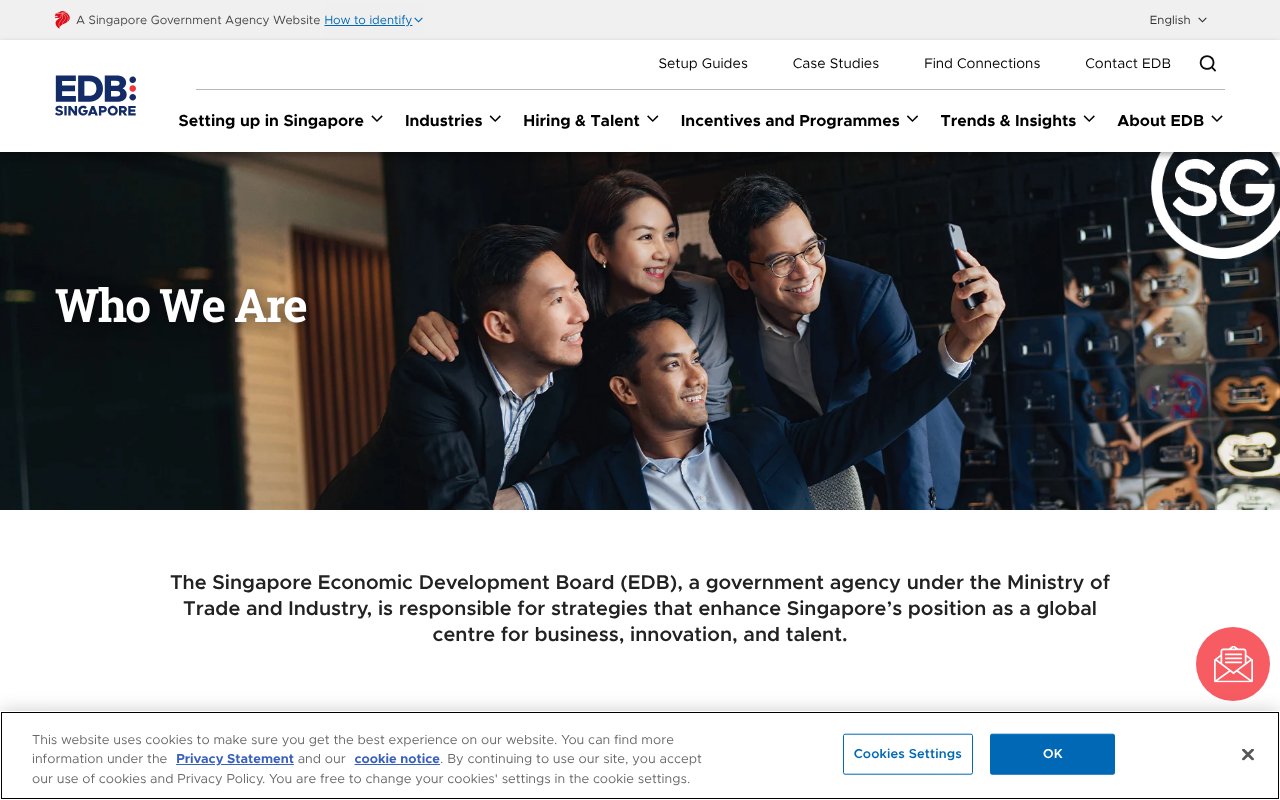Expand Trends & Insights menu

(x=1017, y=120)
